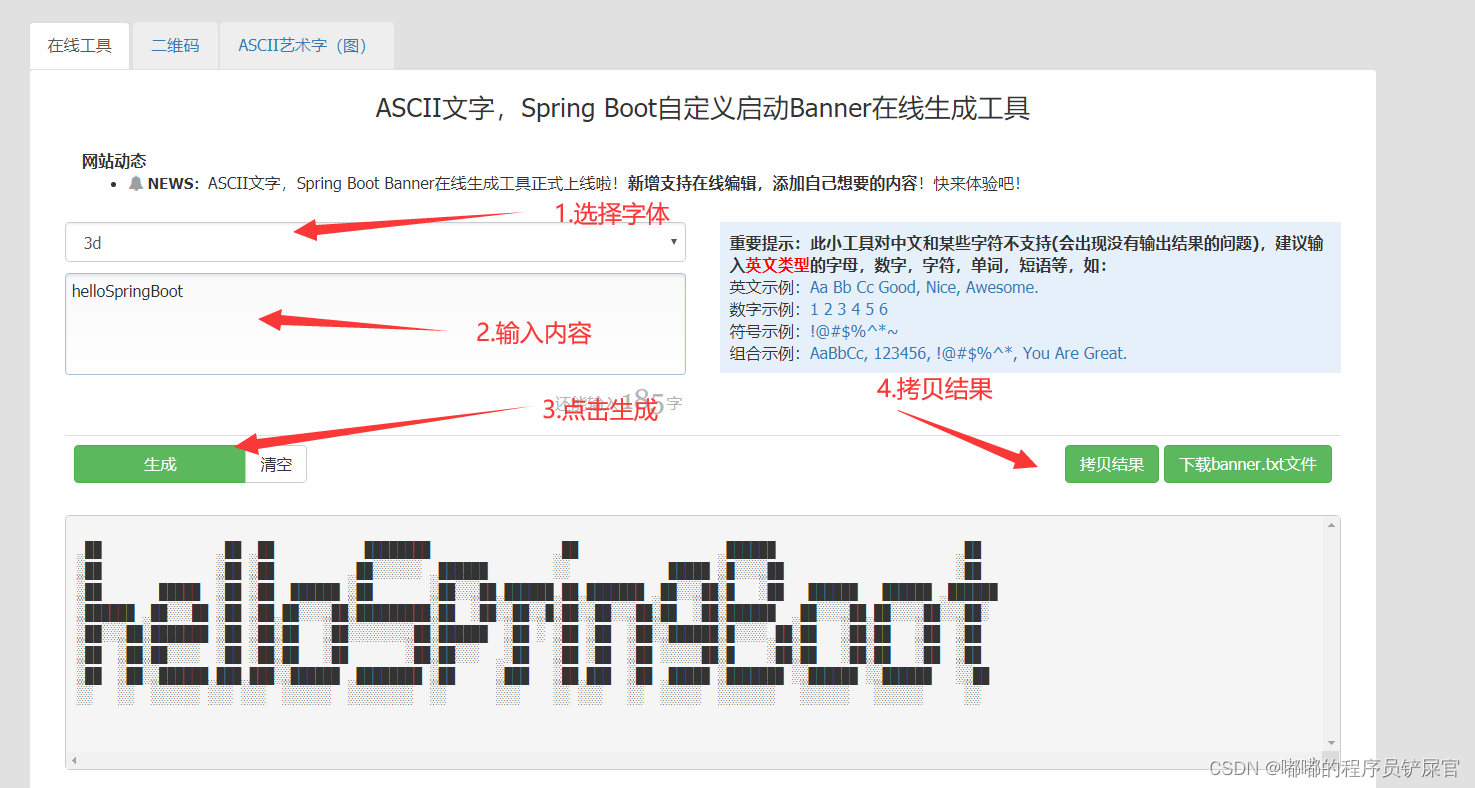Click the 网站动态 heading text
1475x788 pixels.
tap(114, 161)
